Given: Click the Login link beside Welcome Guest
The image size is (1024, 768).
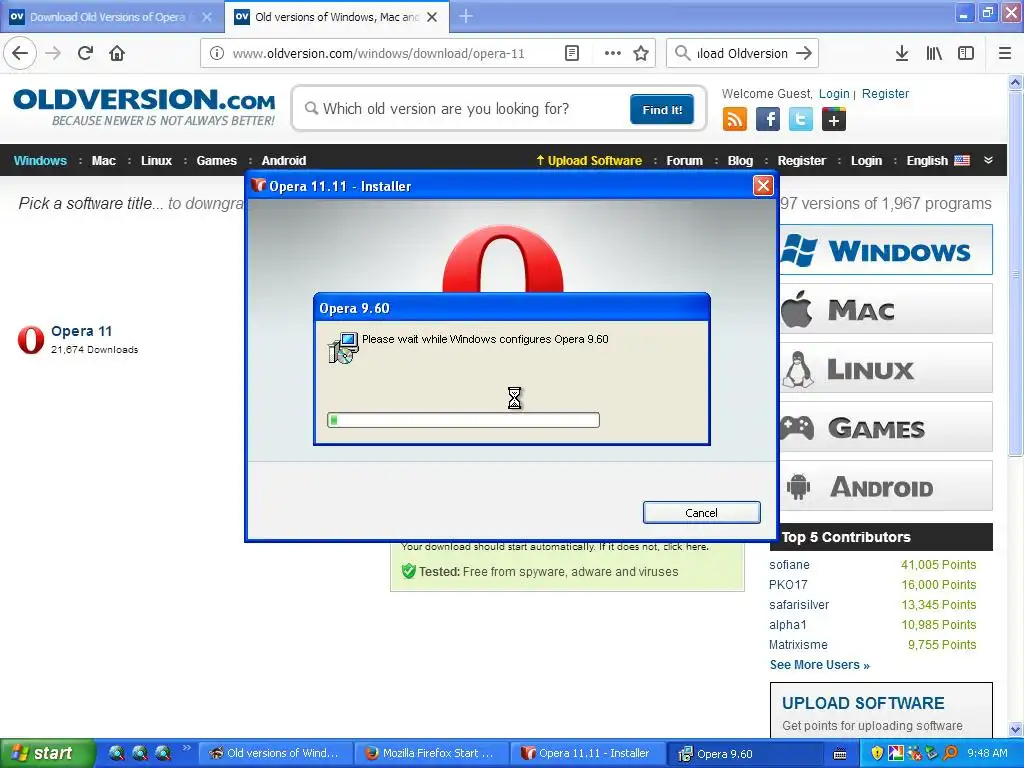Looking at the screenshot, I should [834, 93].
